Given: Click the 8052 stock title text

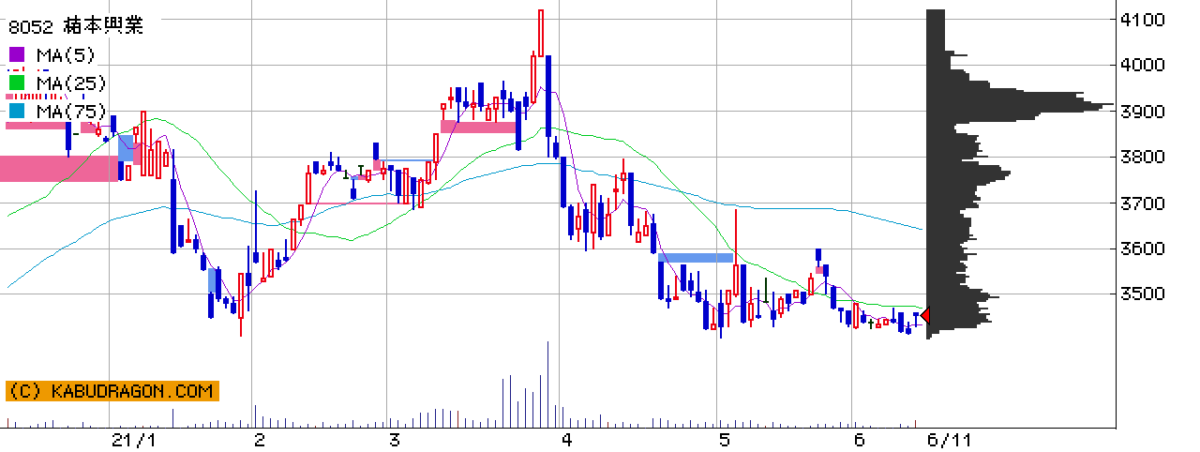Looking at the screenshot, I should tap(76, 27).
